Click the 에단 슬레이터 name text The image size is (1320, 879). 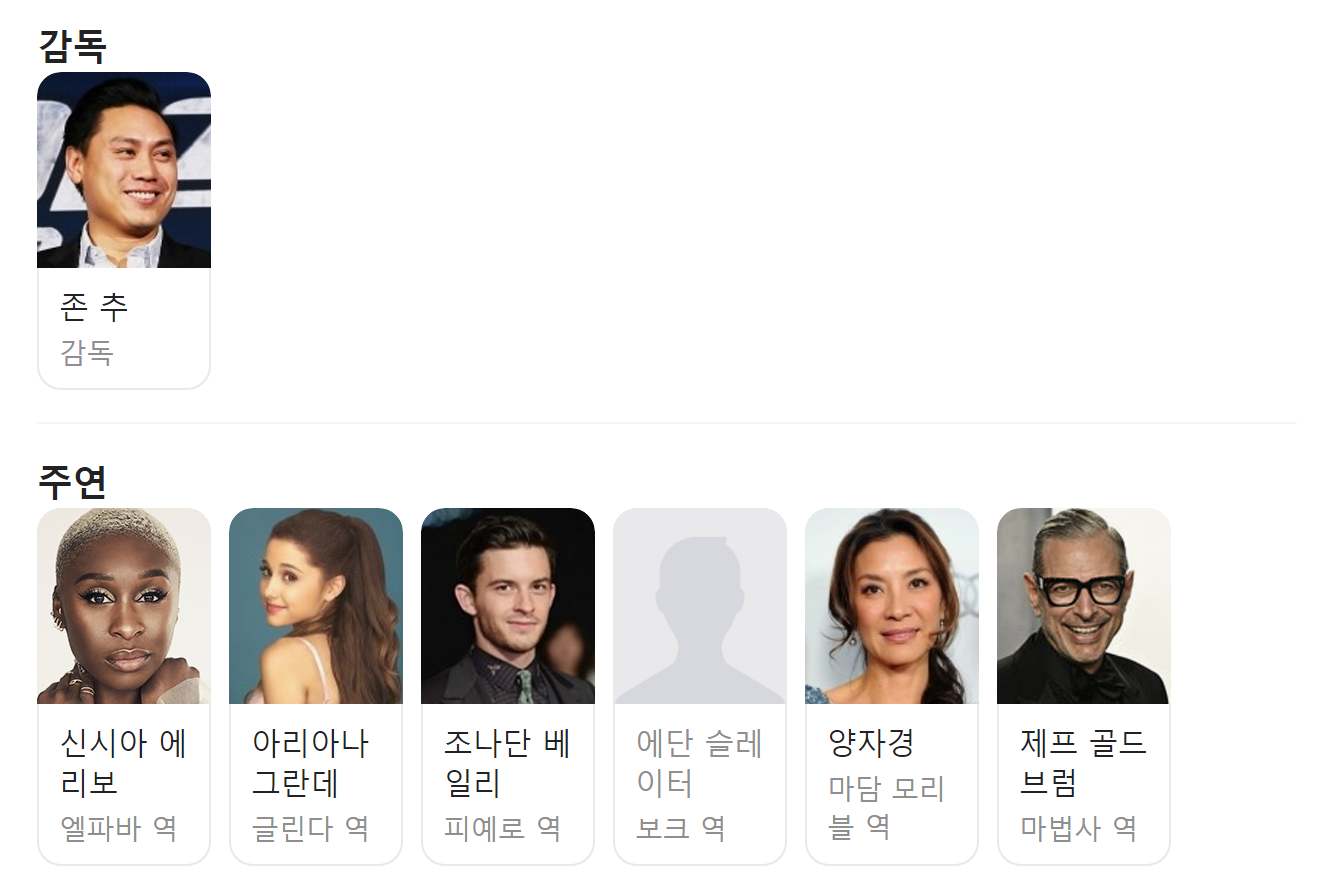(x=700, y=763)
